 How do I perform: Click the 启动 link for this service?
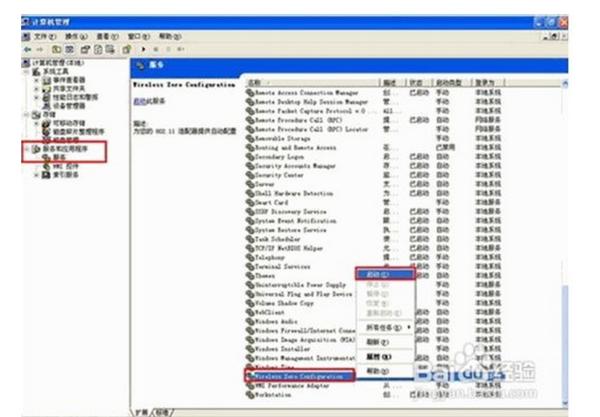pyautogui.click(x=138, y=101)
